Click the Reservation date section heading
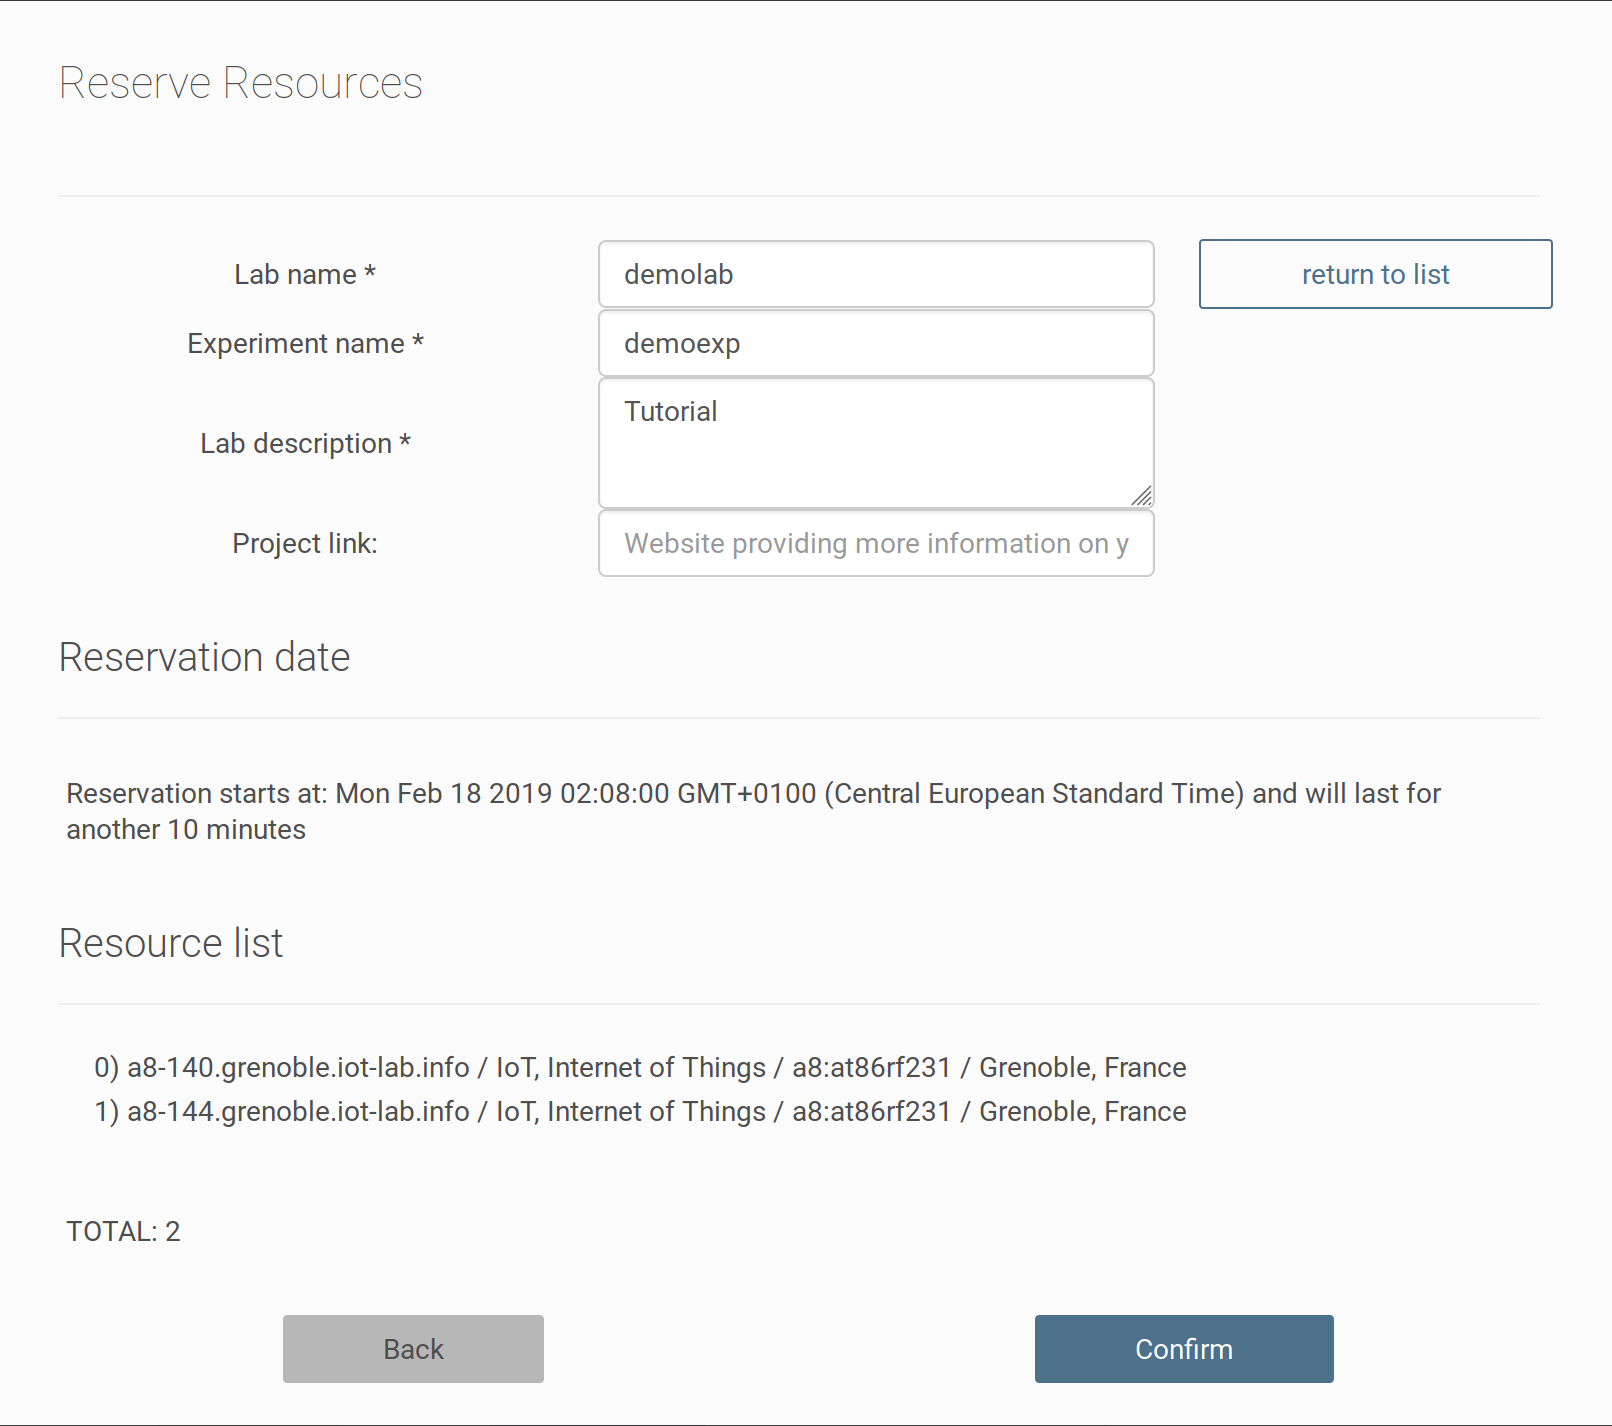The width and height of the screenshot is (1612, 1426). point(204,657)
